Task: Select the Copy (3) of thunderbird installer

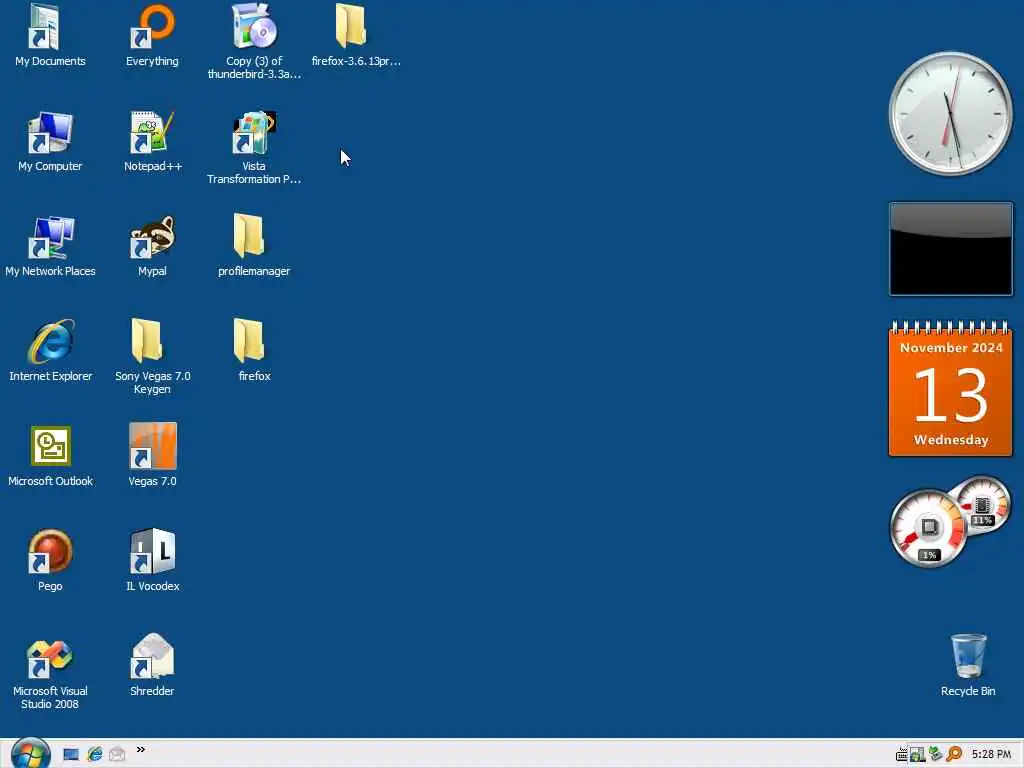Action: [254, 40]
